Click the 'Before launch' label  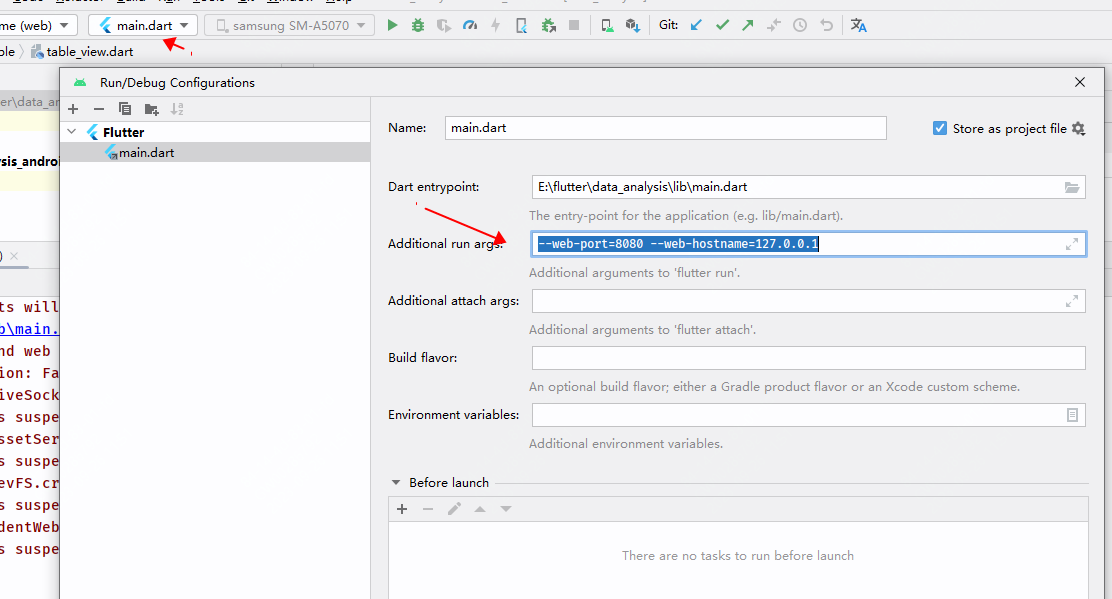(449, 483)
